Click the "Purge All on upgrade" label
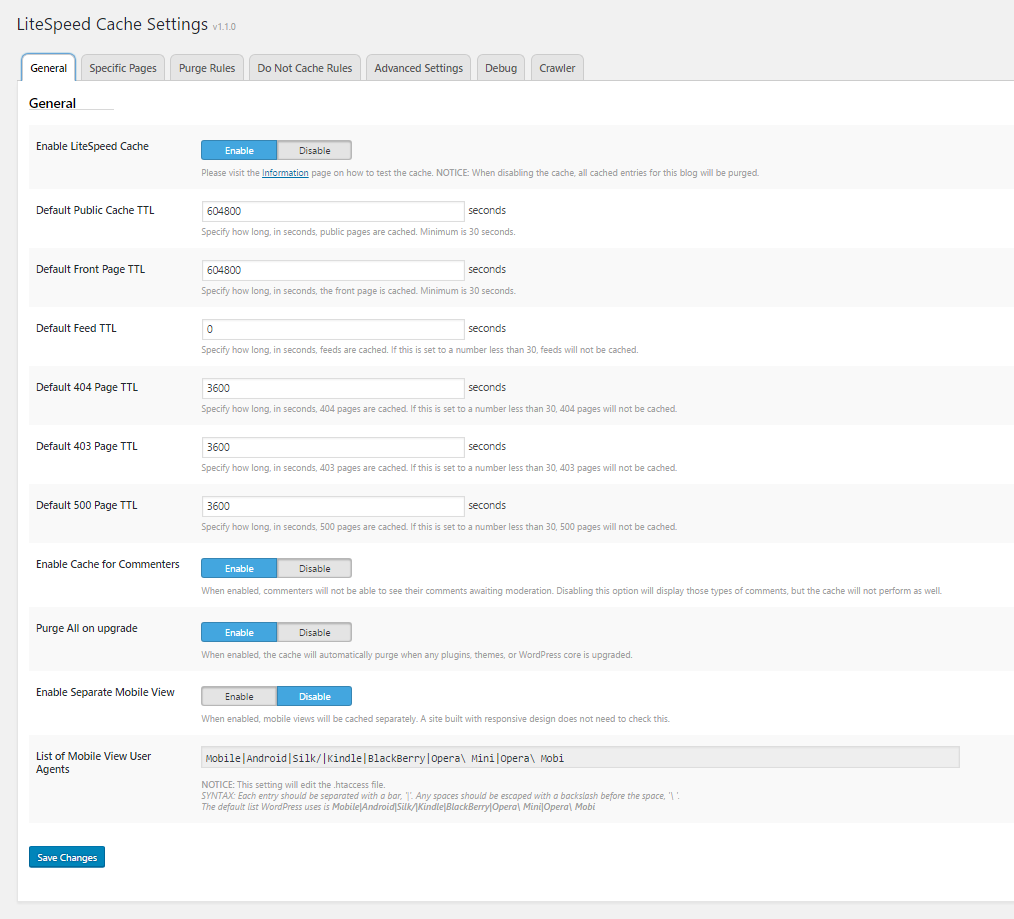Screen dimensions: 1014x919 (x=87, y=628)
